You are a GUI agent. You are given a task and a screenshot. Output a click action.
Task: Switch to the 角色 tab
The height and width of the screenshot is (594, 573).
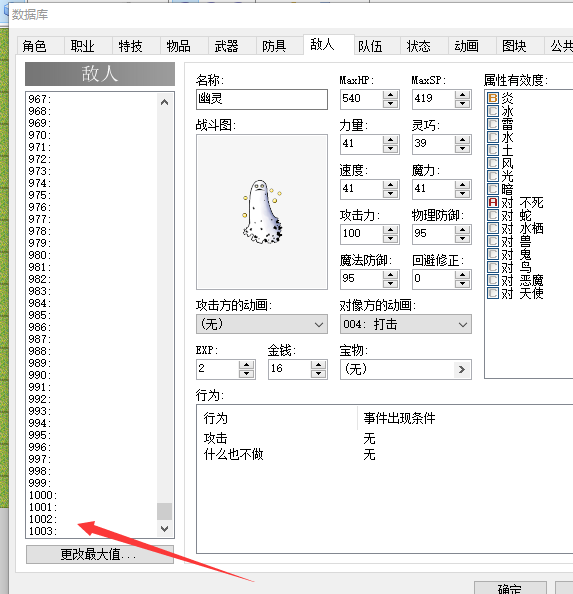tap(41, 46)
